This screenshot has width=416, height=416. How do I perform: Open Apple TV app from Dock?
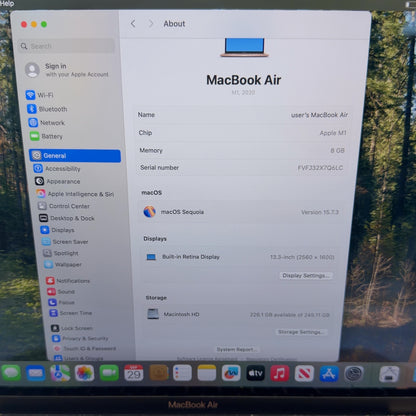point(255,373)
